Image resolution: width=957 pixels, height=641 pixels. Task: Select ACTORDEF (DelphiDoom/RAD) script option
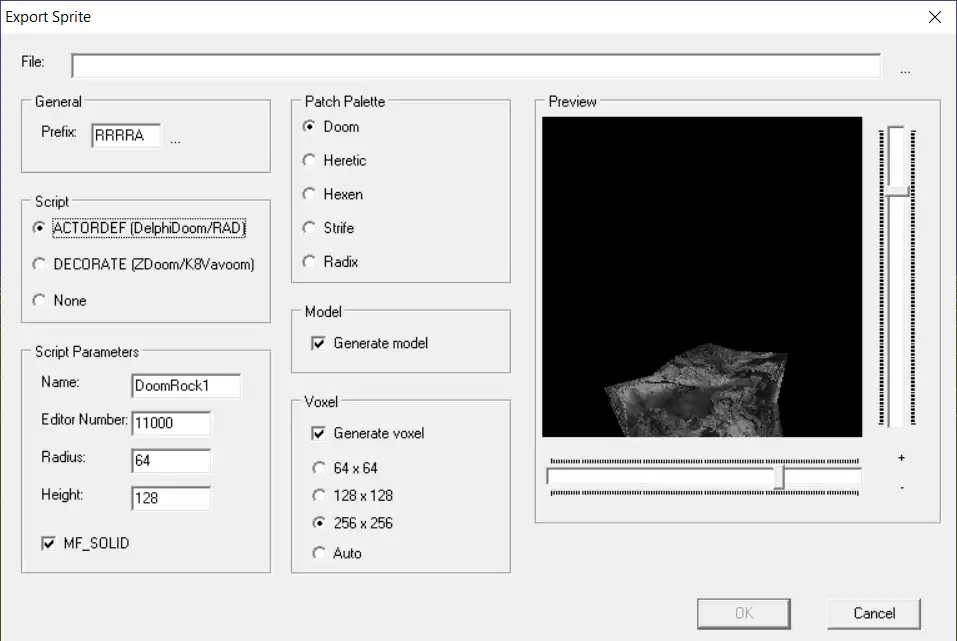(140, 228)
